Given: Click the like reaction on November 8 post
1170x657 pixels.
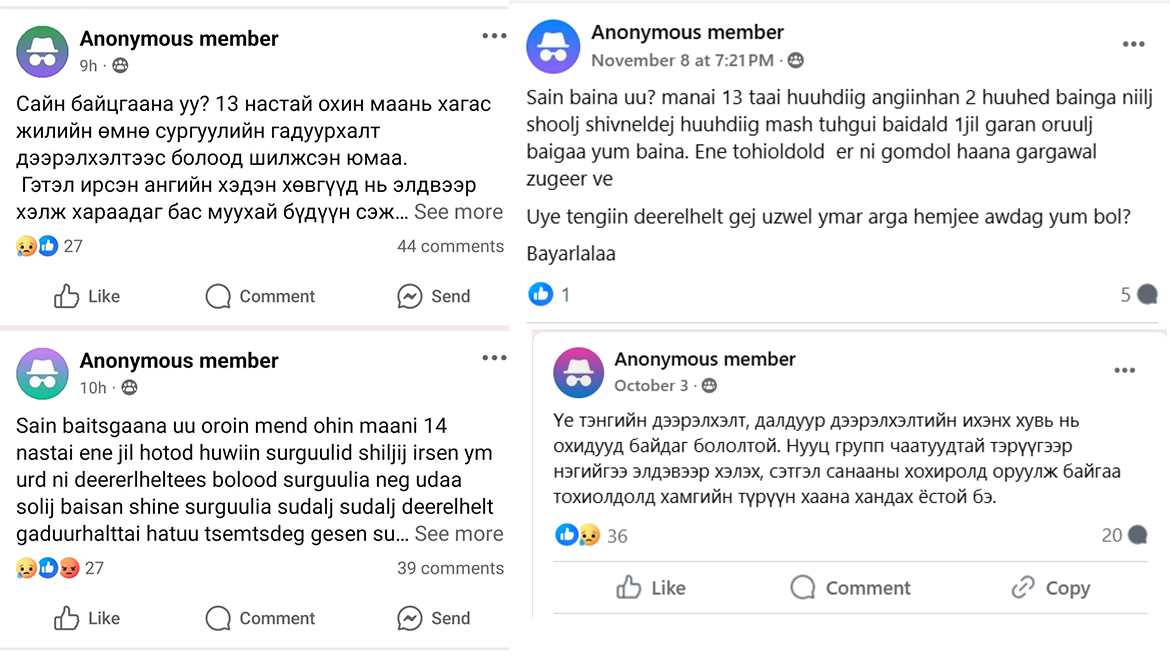Looking at the screenshot, I should (540, 294).
